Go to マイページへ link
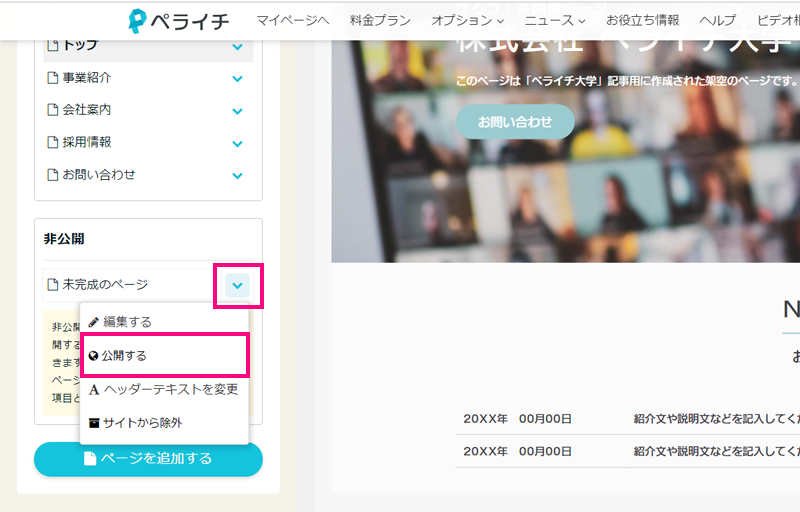Image resolution: width=800 pixels, height=512 pixels. 292,20
